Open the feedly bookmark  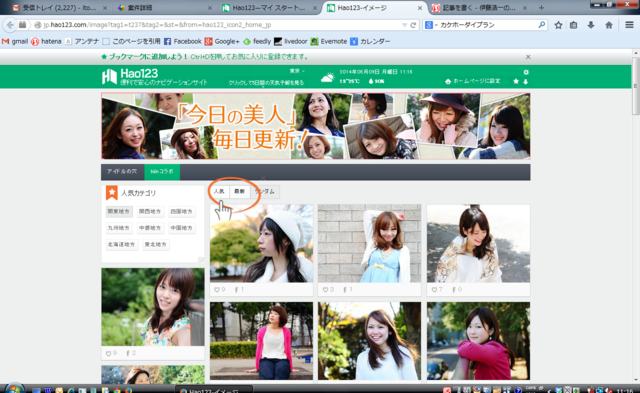(x=257, y=41)
